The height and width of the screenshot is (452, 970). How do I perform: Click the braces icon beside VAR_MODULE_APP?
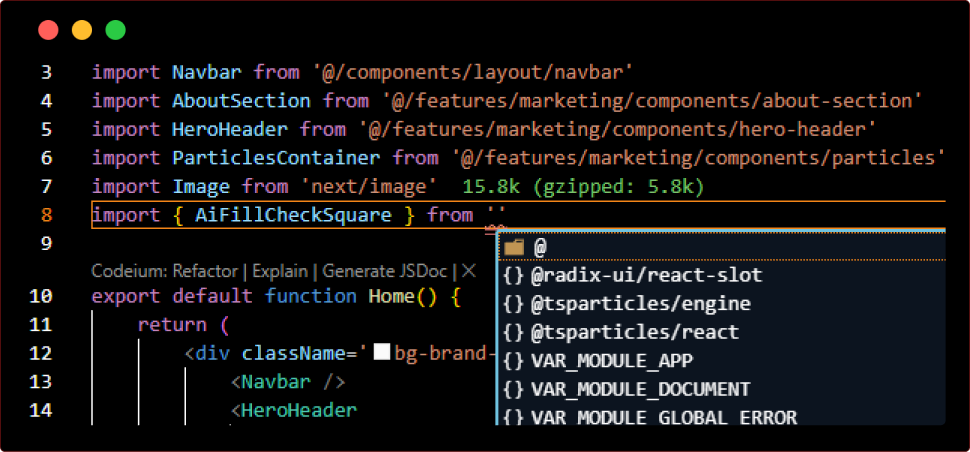click(514, 360)
